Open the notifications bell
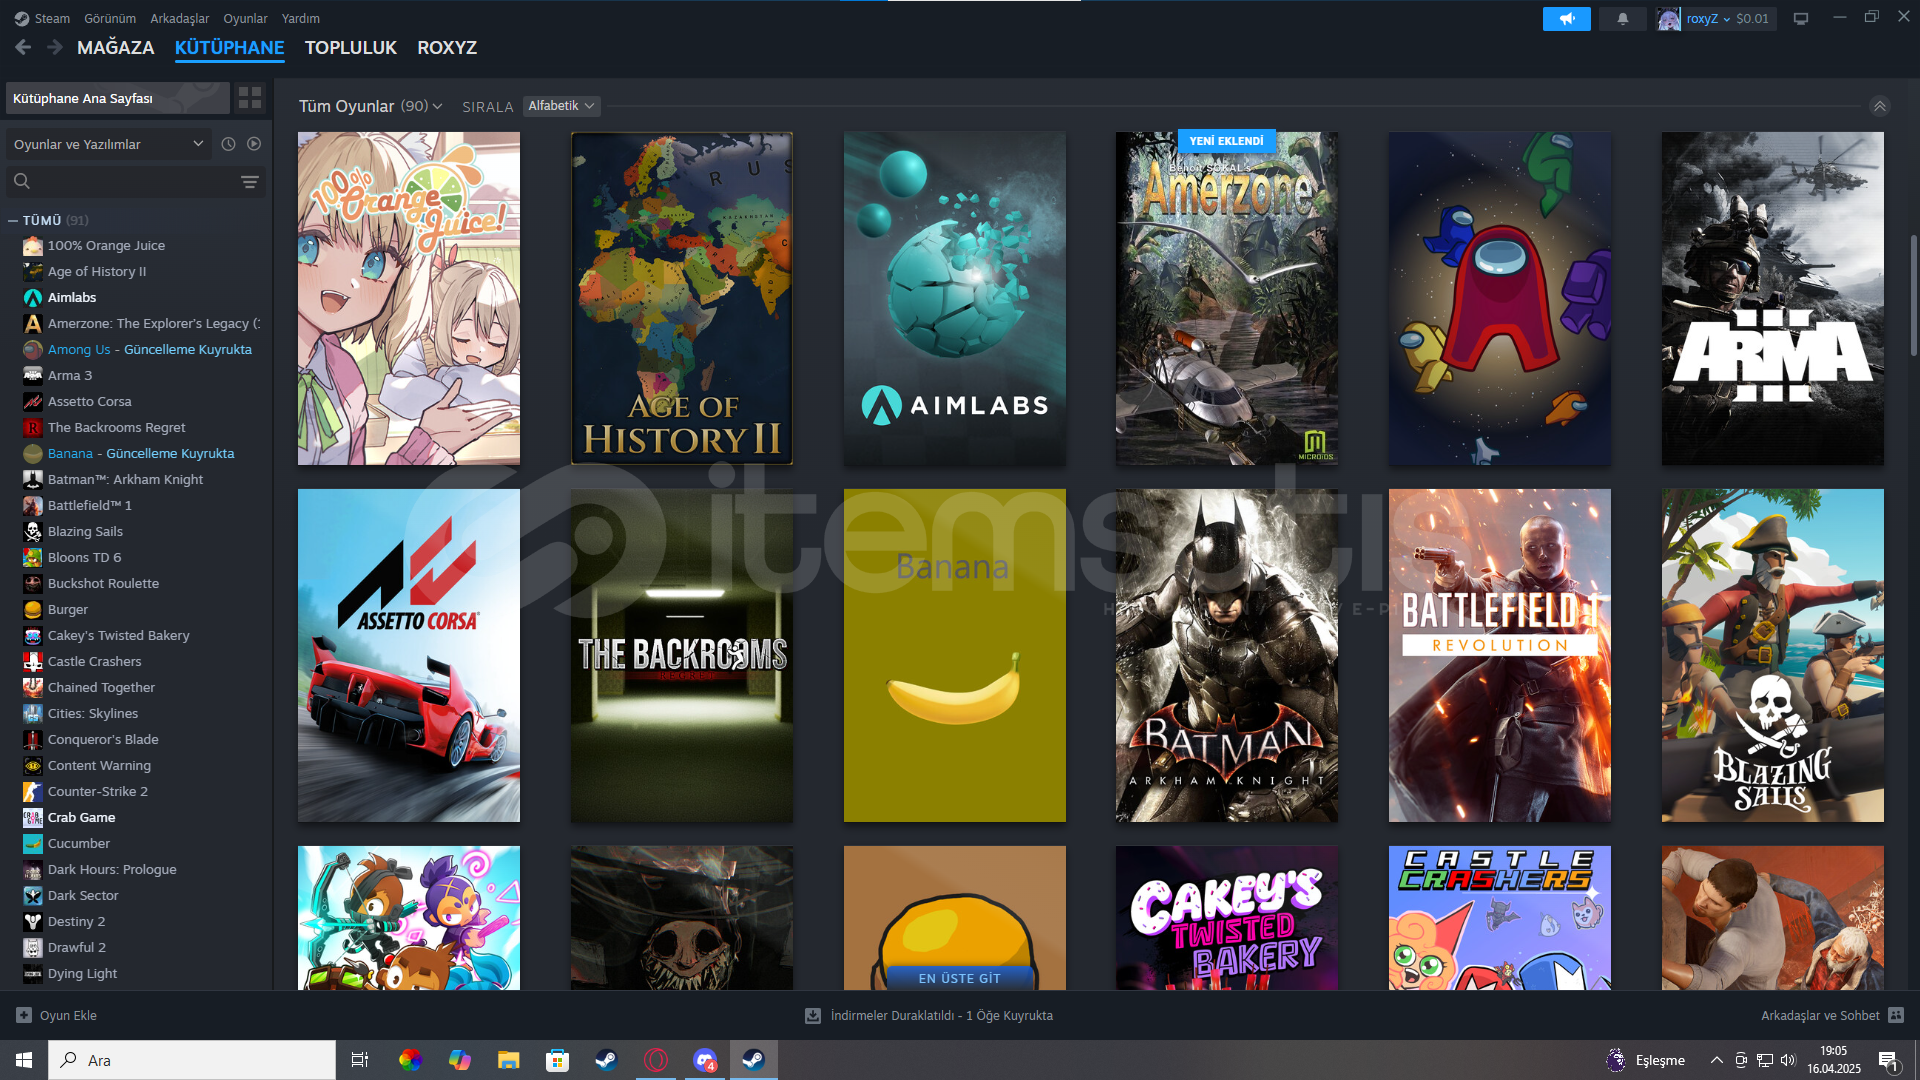Viewport: 1920px width, 1080px height. pos(1622,18)
